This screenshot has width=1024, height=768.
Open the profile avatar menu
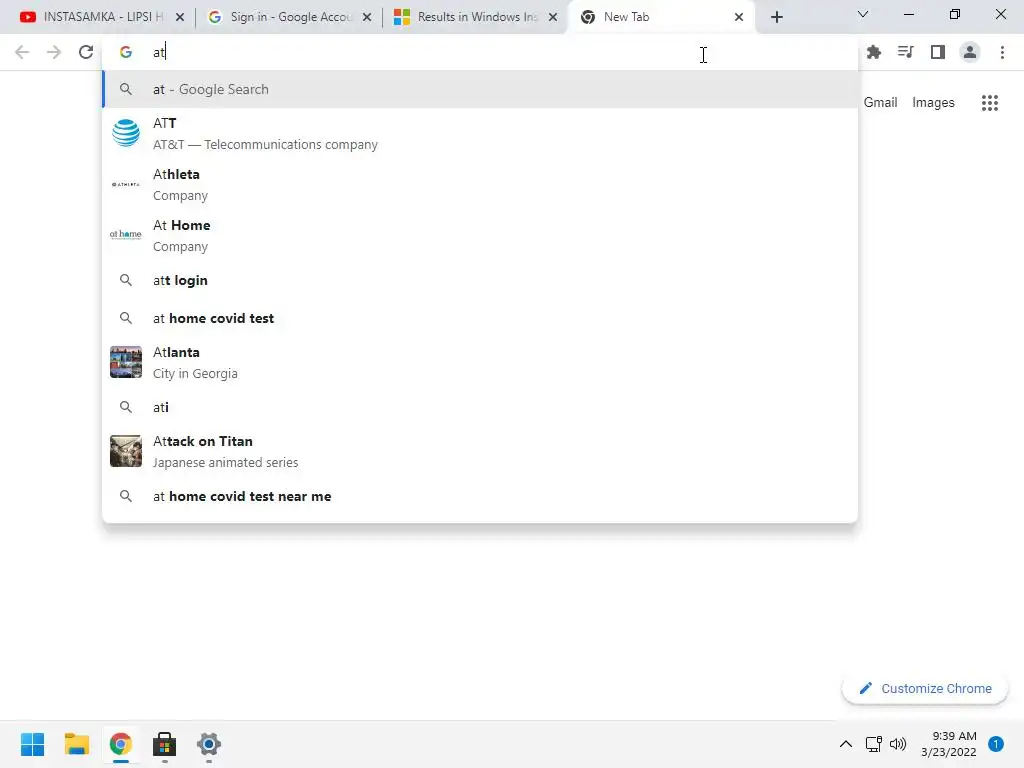pyautogui.click(x=970, y=52)
